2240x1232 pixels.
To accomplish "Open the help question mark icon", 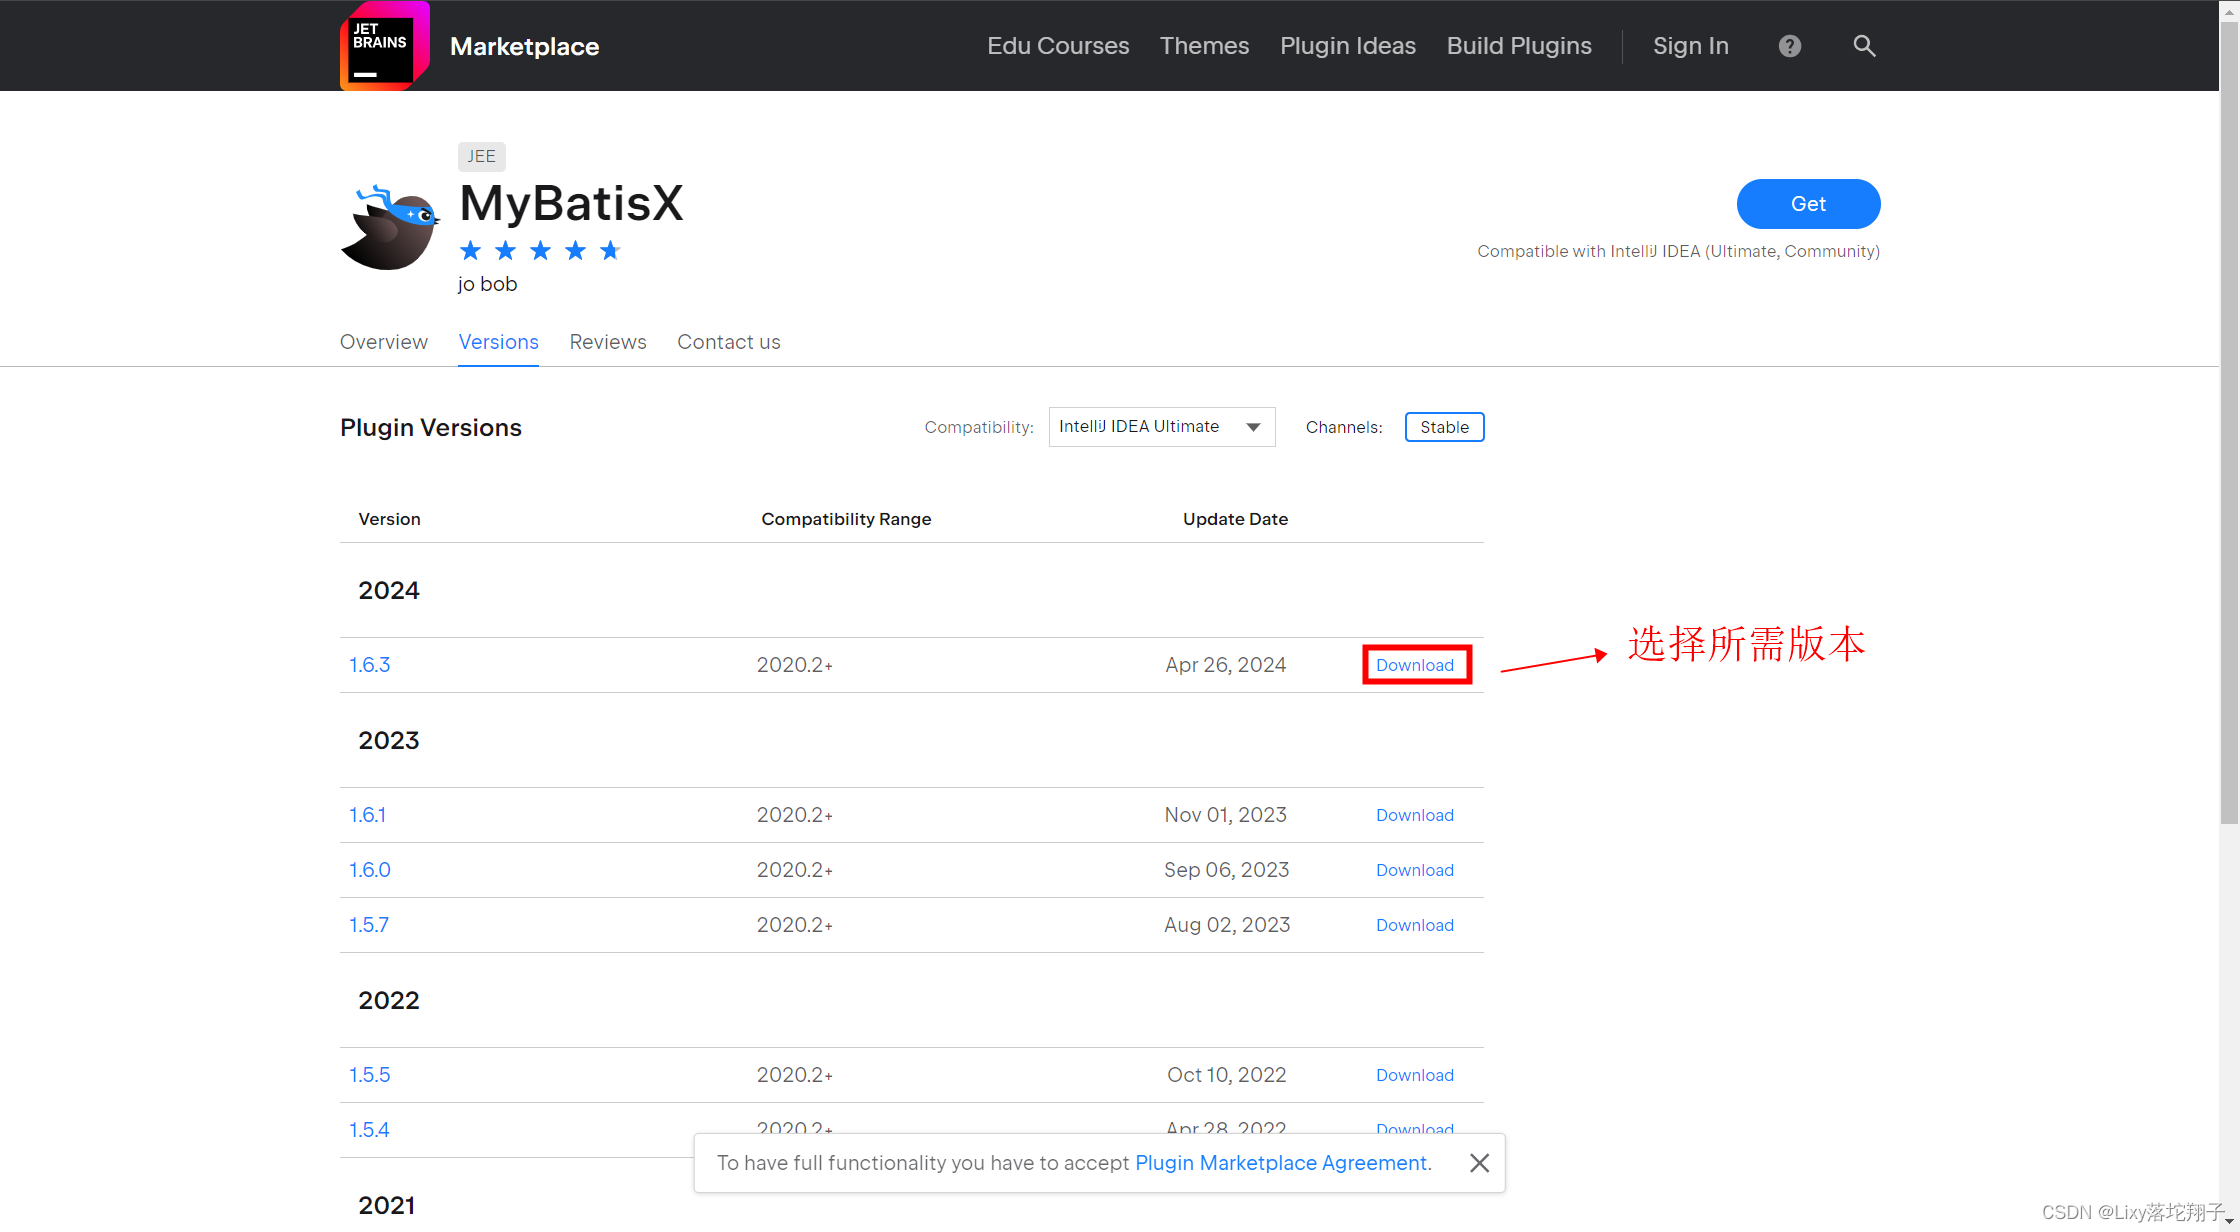I will [x=1789, y=46].
